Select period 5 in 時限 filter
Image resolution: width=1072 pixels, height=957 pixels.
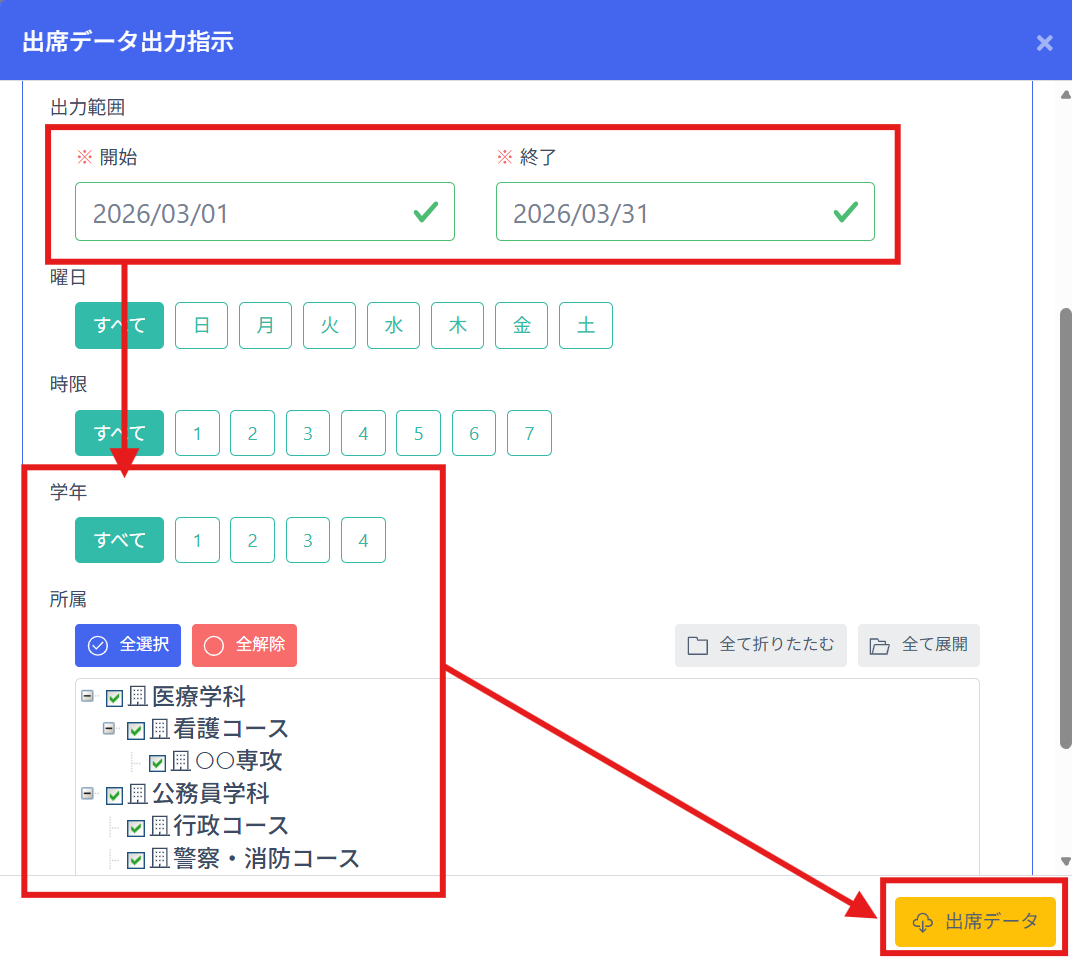pyautogui.click(x=418, y=433)
